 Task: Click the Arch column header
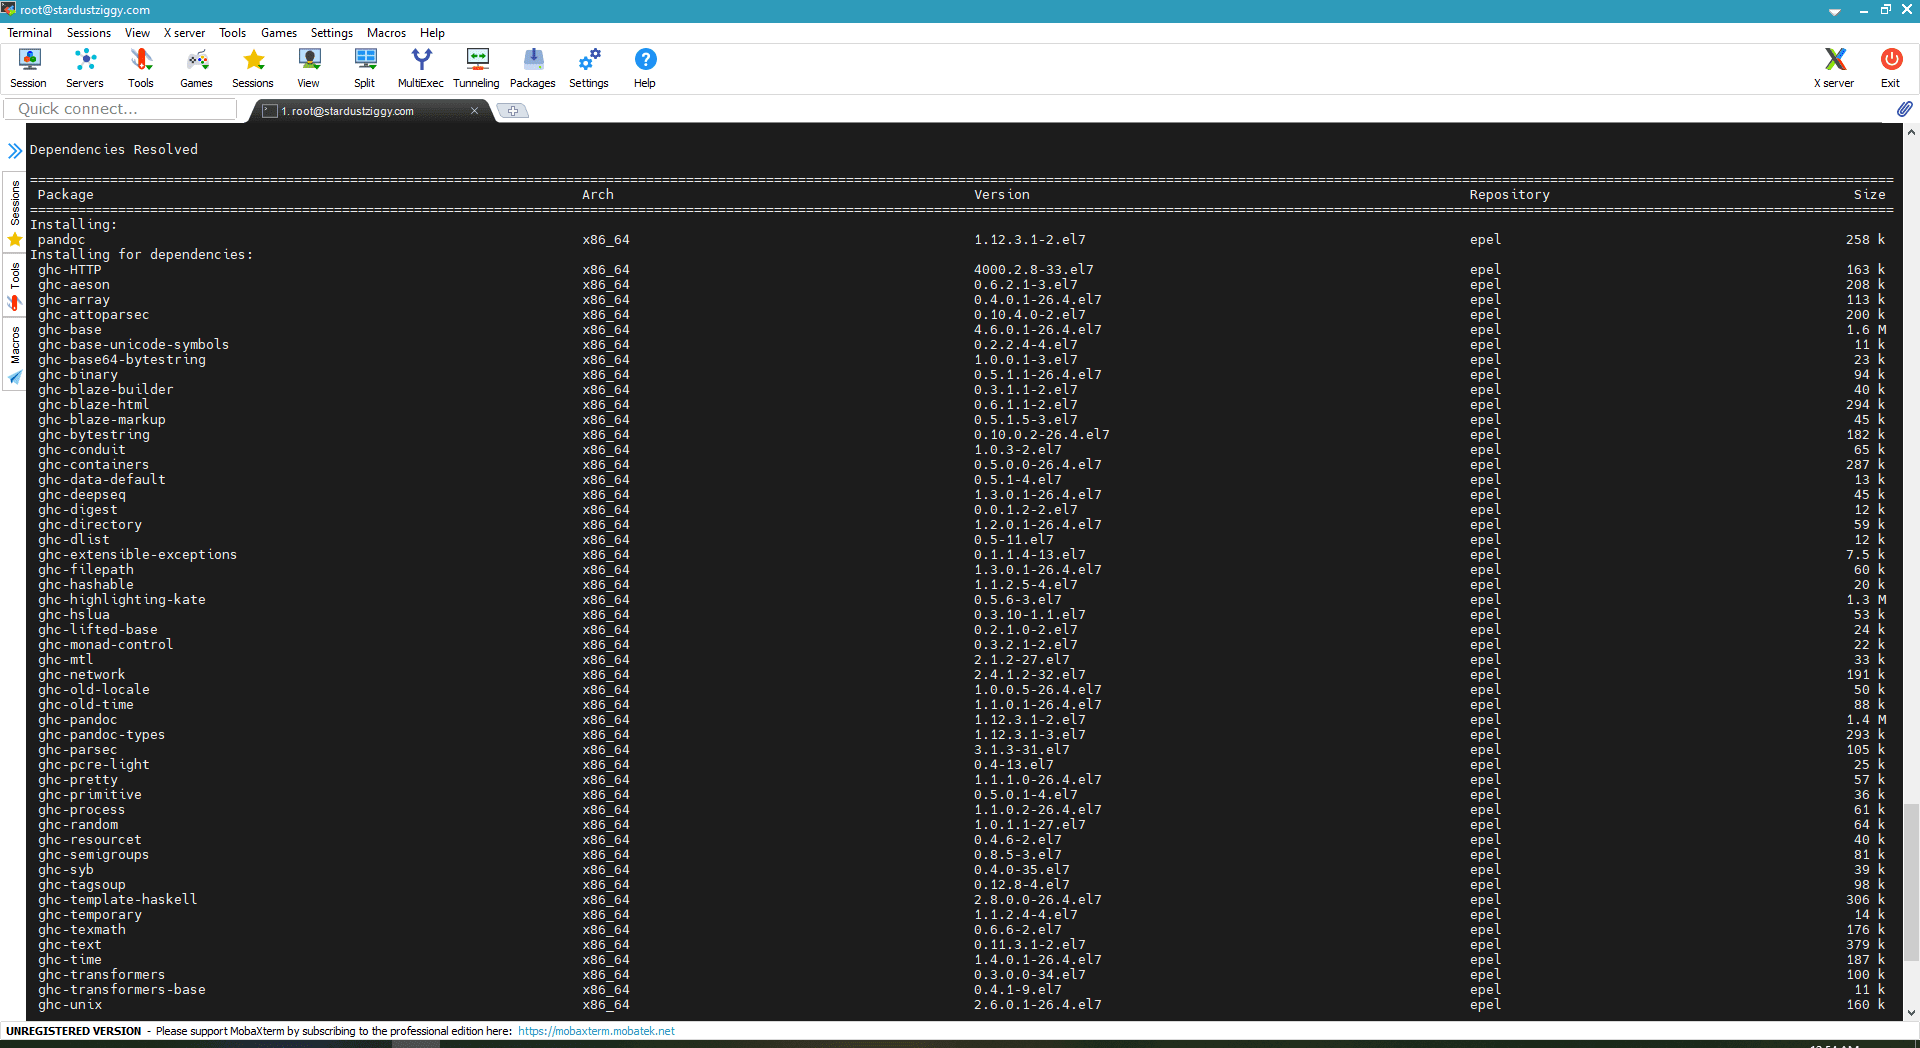tap(598, 195)
